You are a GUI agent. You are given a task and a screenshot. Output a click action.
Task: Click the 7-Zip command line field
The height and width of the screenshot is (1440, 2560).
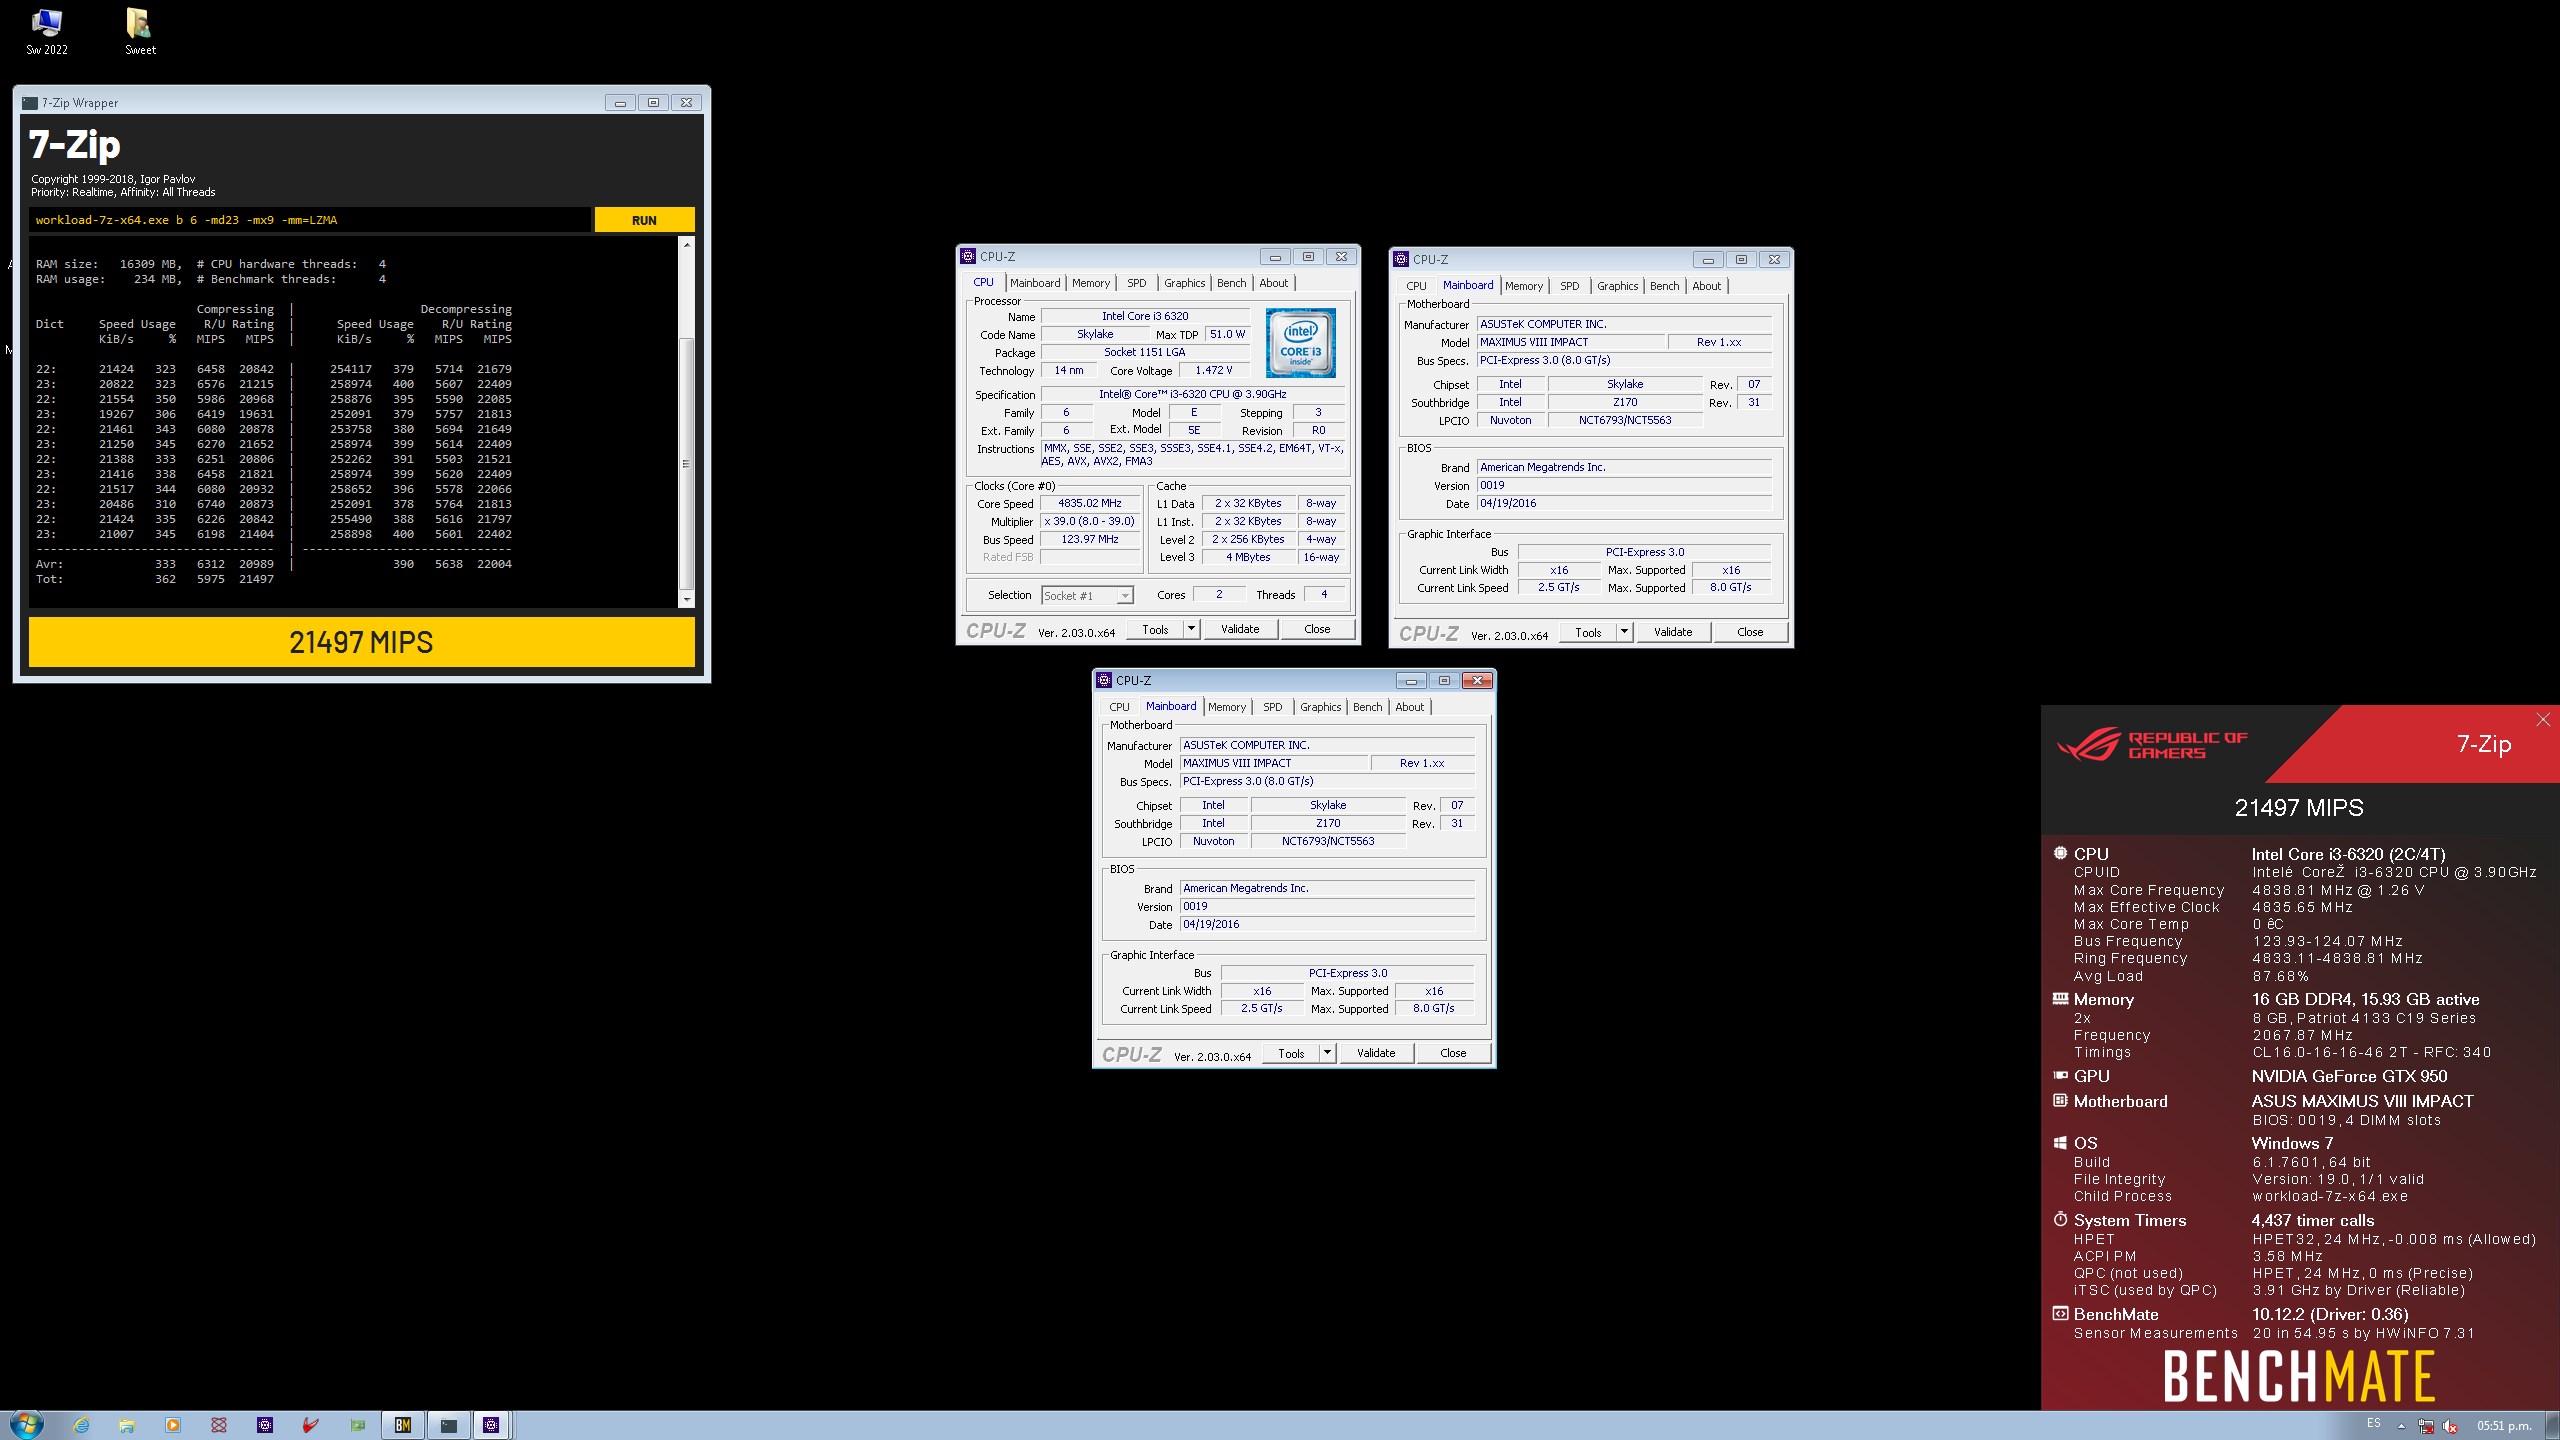(x=309, y=220)
